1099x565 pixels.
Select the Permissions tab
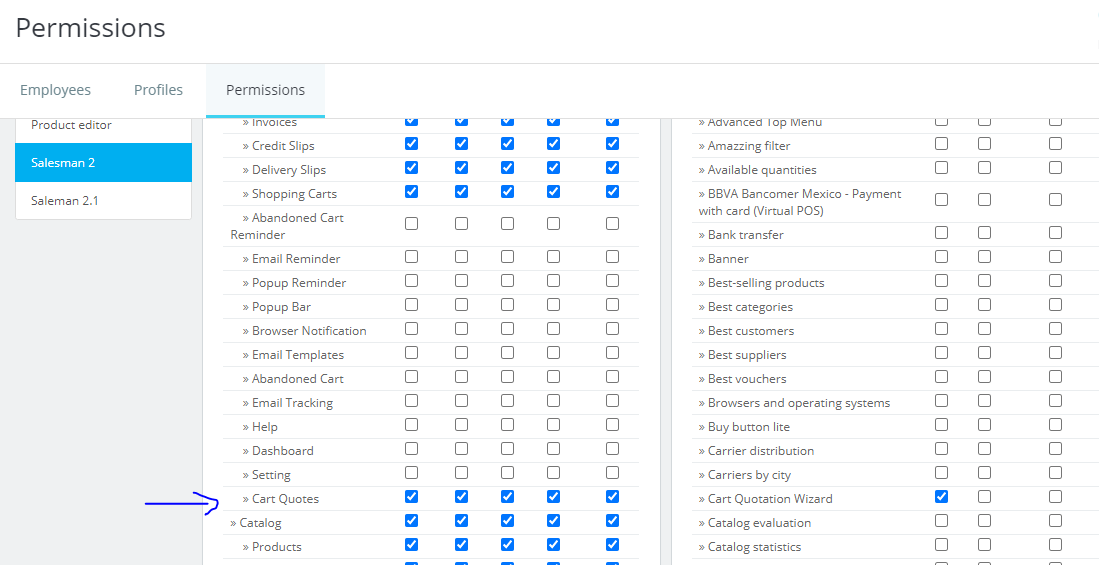tap(265, 90)
